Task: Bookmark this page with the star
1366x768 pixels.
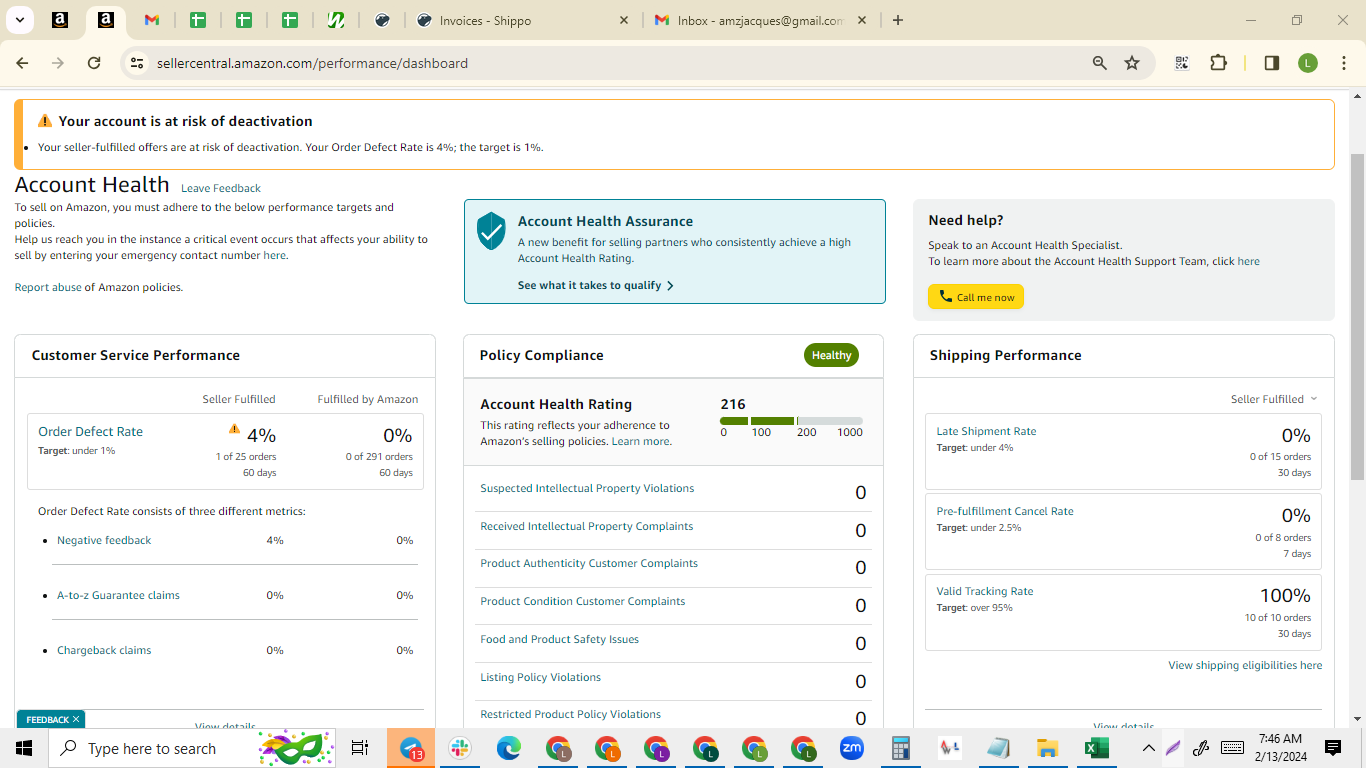Action: [x=1132, y=63]
